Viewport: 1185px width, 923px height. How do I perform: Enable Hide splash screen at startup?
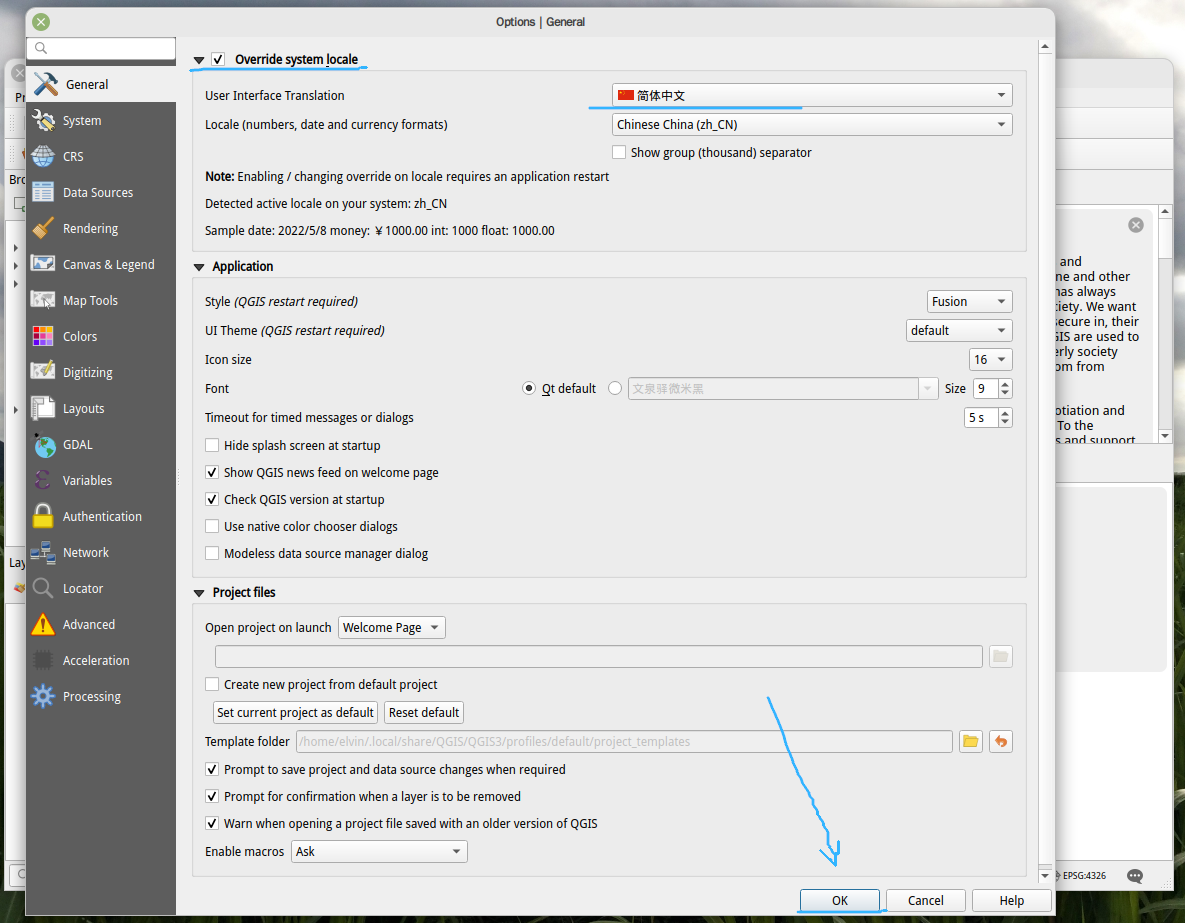point(212,445)
